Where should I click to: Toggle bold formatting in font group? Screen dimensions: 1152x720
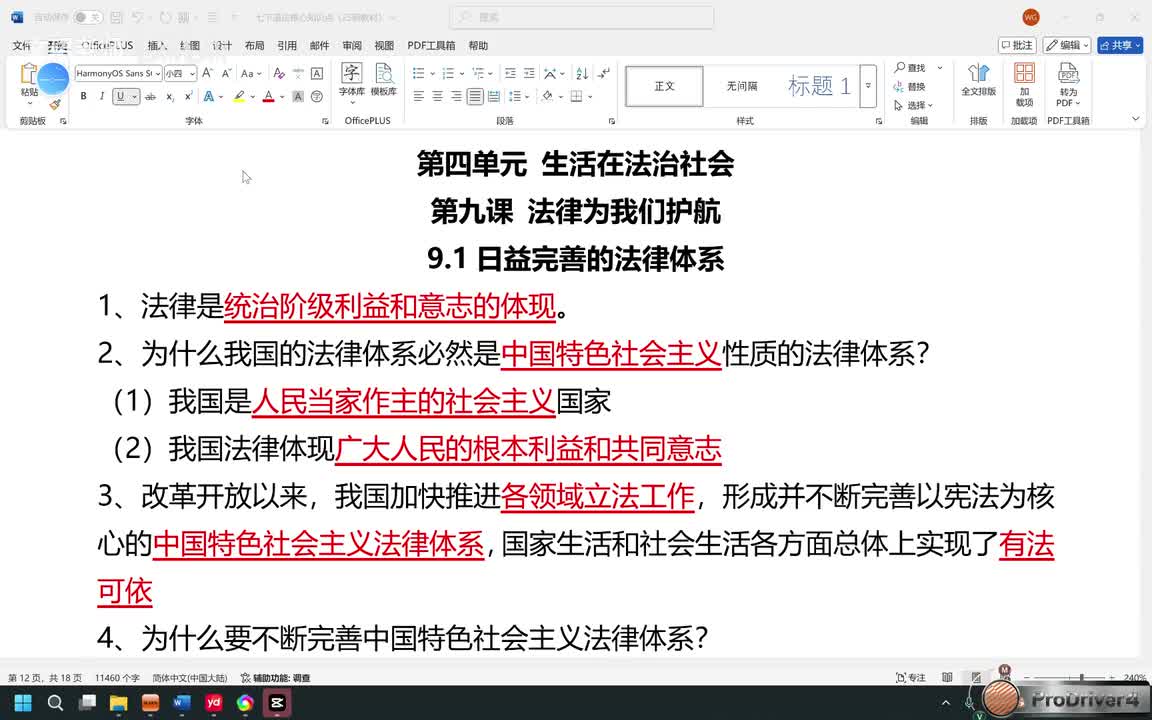pyautogui.click(x=84, y=96)
